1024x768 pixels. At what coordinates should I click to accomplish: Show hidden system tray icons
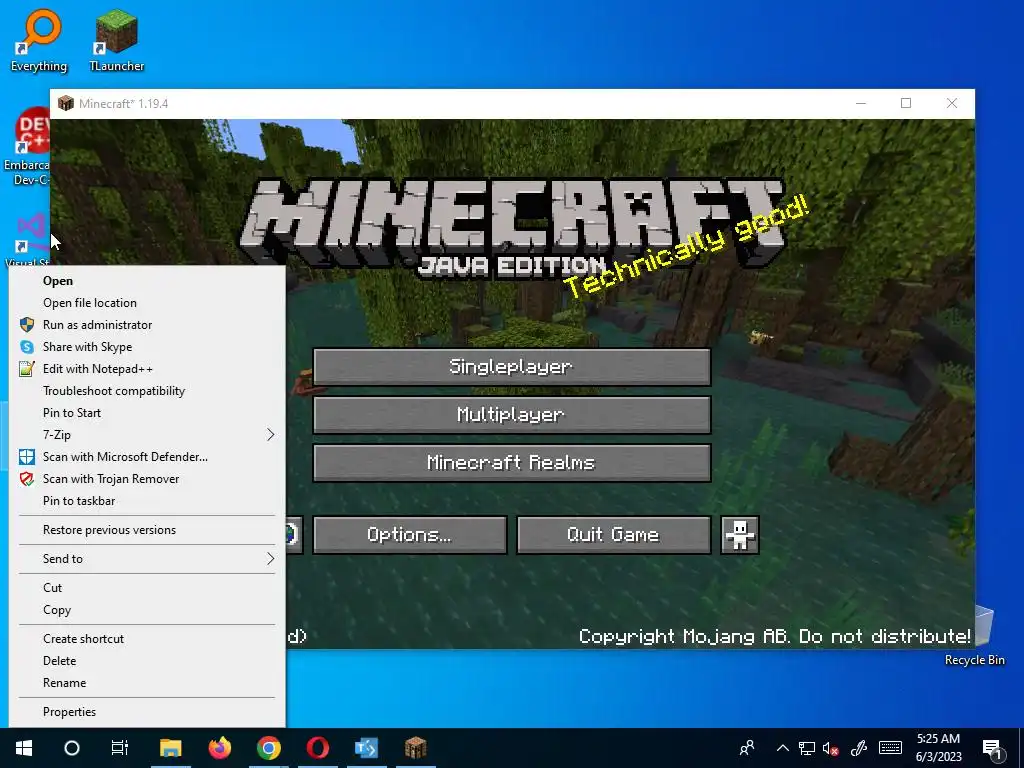pos(782,748)
